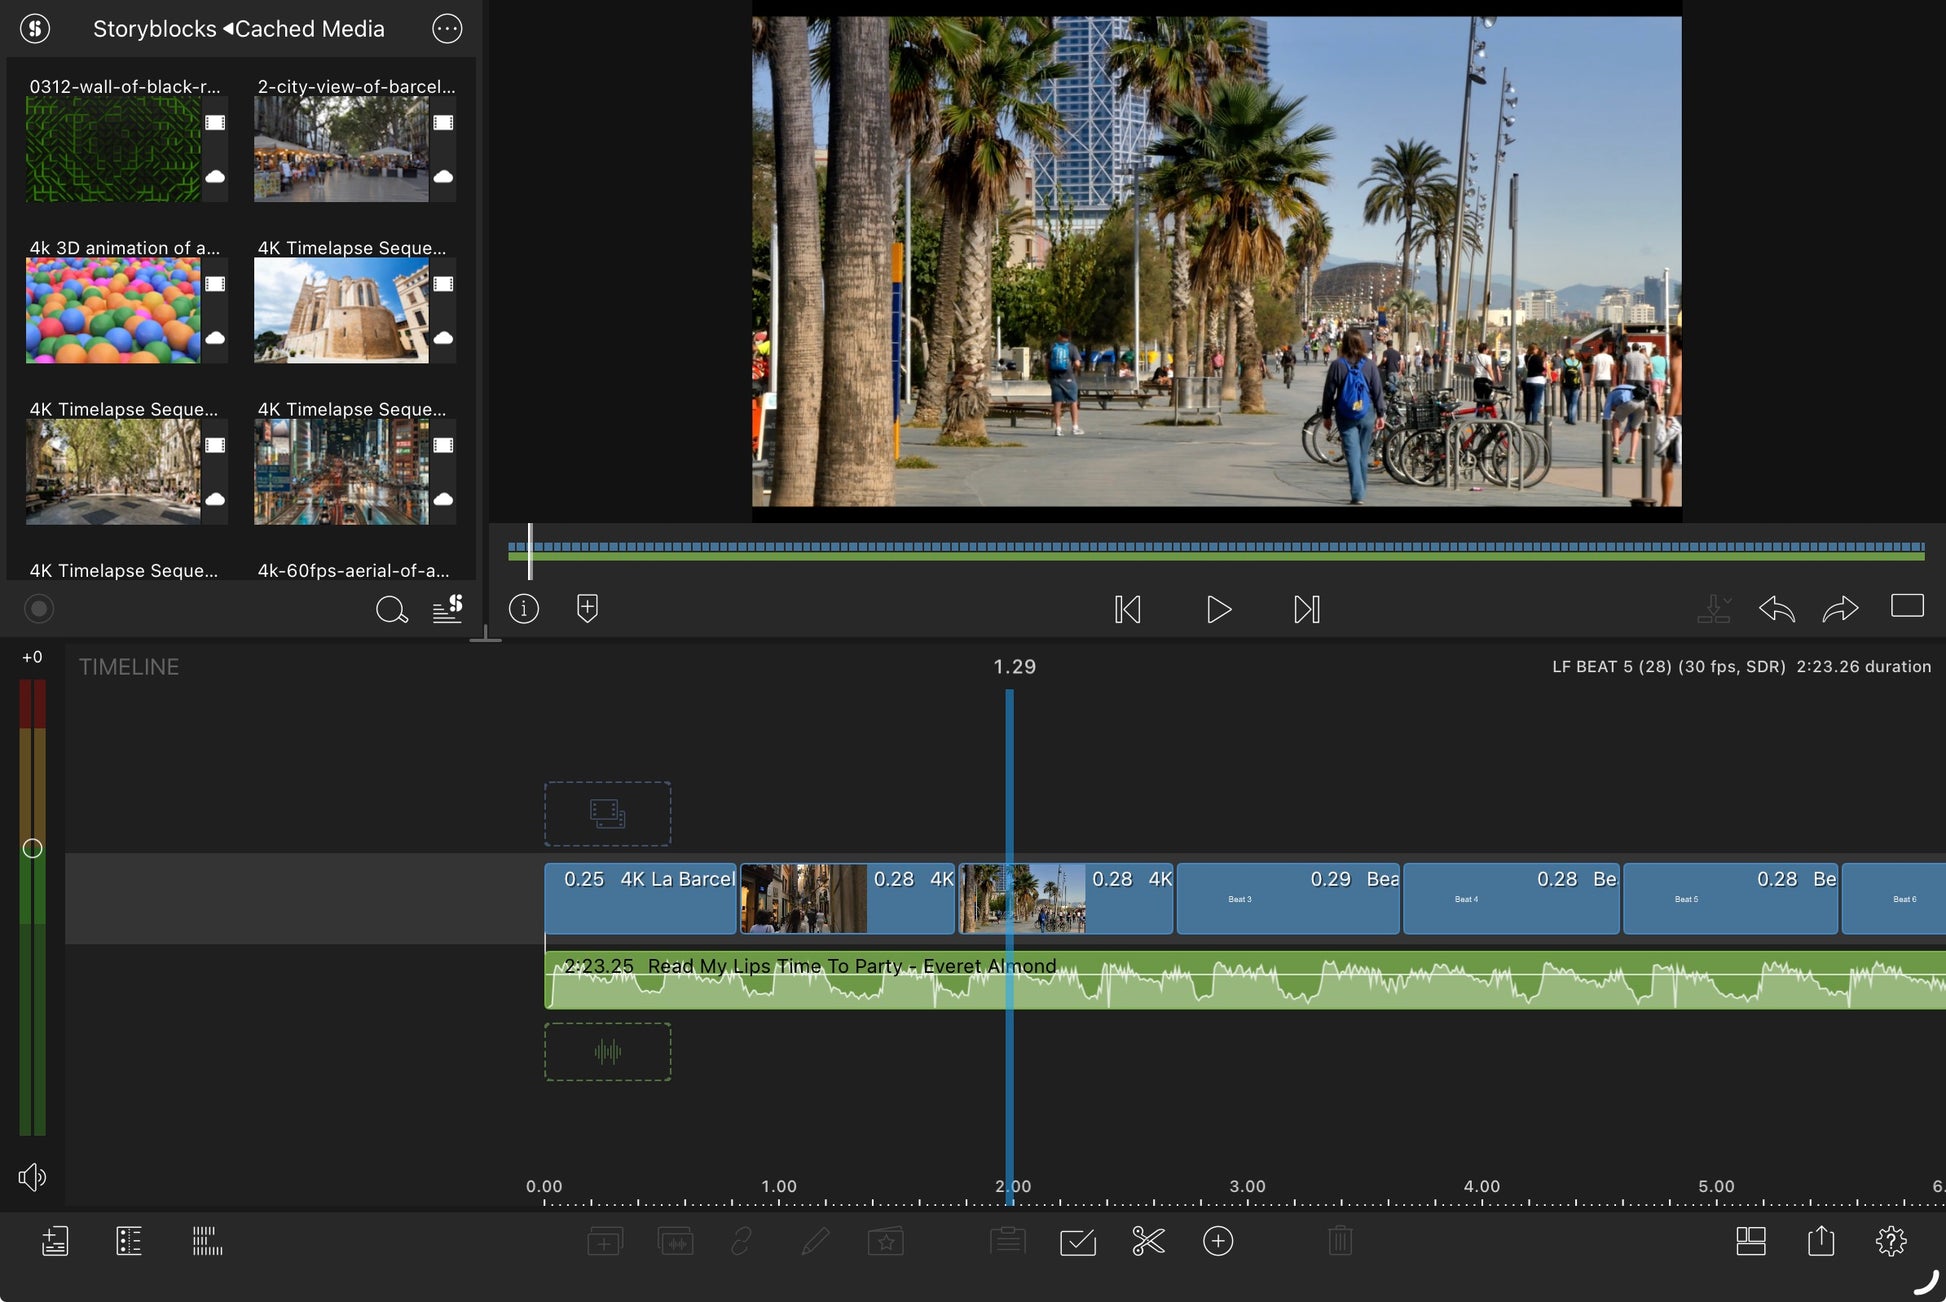Select the 4k 3D animation colorful balls thumbnail
Image resolution: width=1946 pixels, height=1302 pixels.
click(x=113, y=310)
